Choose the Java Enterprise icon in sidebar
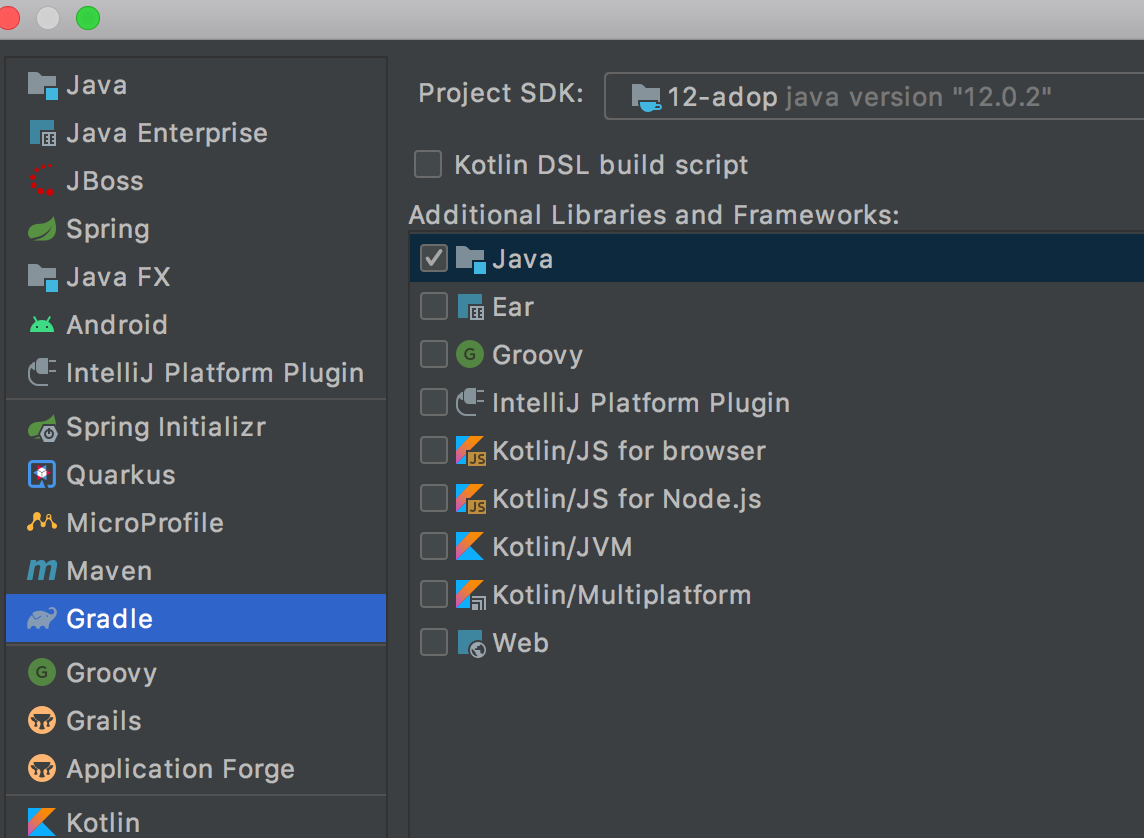This screenshot has width=1144, height=838. pos(42,133)
